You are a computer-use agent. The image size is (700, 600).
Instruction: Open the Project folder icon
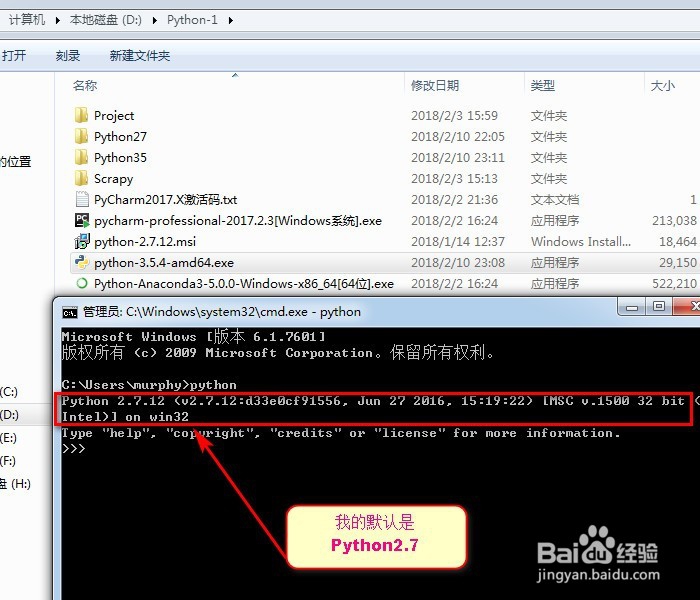[x=81, y=115]
